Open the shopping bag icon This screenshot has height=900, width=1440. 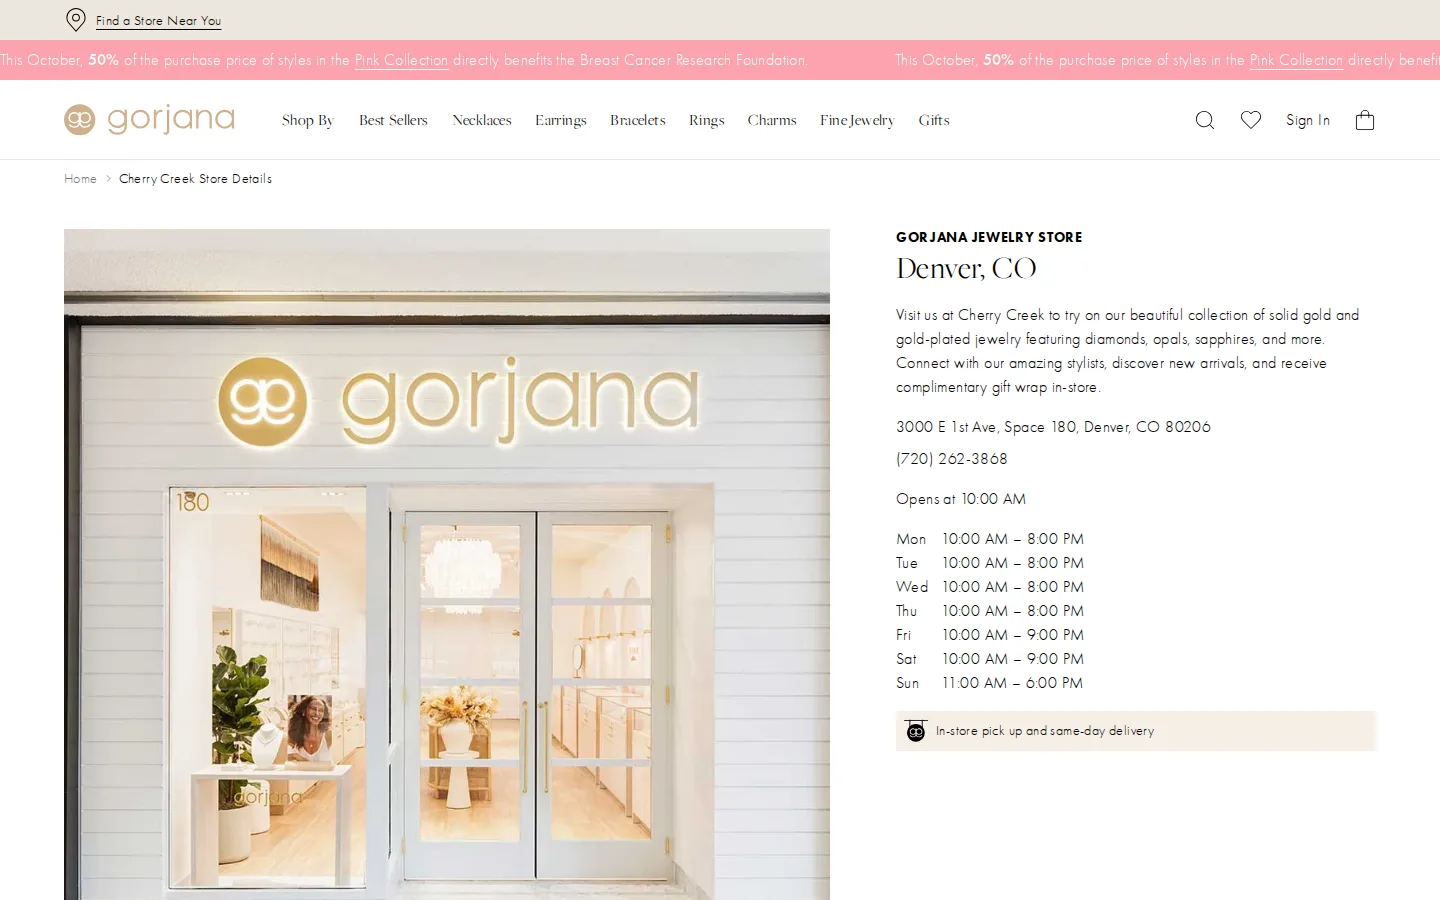1365,120
